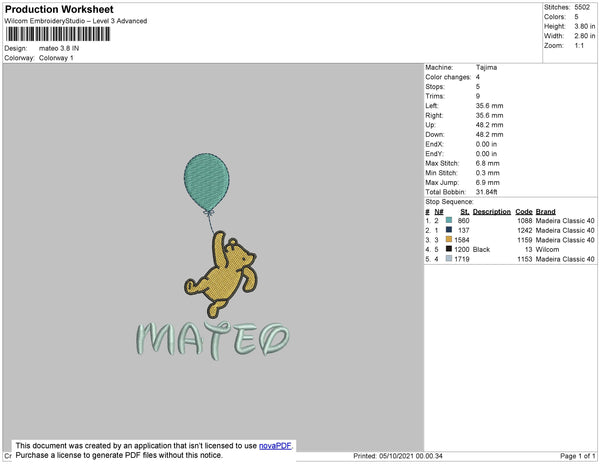Click the Min Stitch value 0.3 mm

click(x=488, y=173)
